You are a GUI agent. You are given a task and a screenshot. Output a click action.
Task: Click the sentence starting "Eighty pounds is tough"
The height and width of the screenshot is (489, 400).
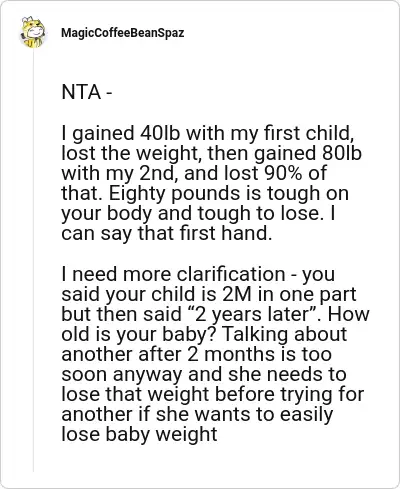[229, 193]
